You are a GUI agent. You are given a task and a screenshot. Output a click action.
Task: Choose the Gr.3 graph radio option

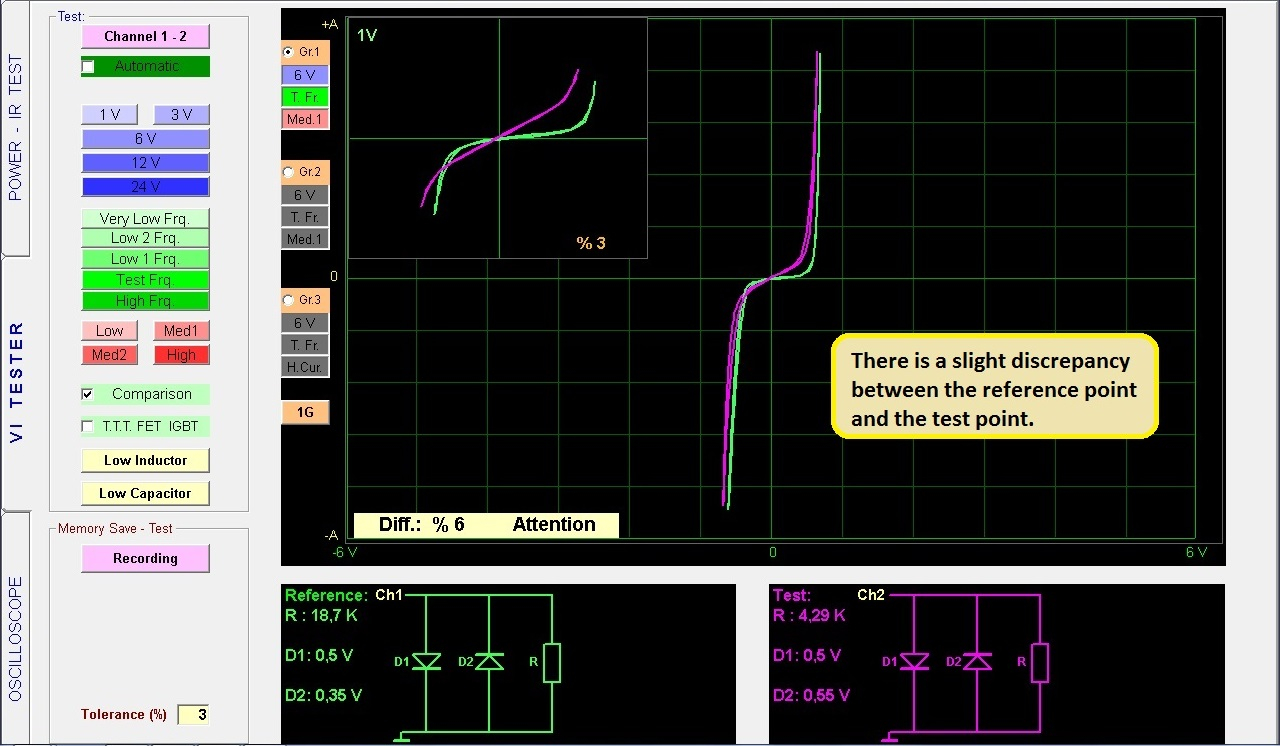click(x=289, y=300)
